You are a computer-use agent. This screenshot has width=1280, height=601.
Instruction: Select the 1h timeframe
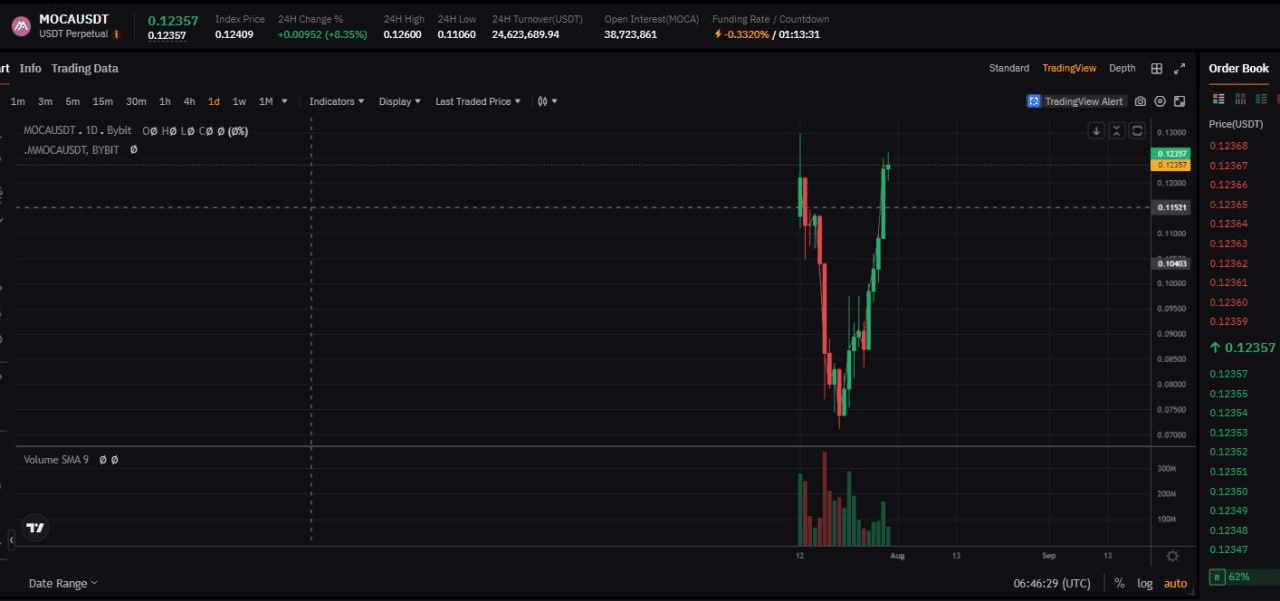(165, 101)
